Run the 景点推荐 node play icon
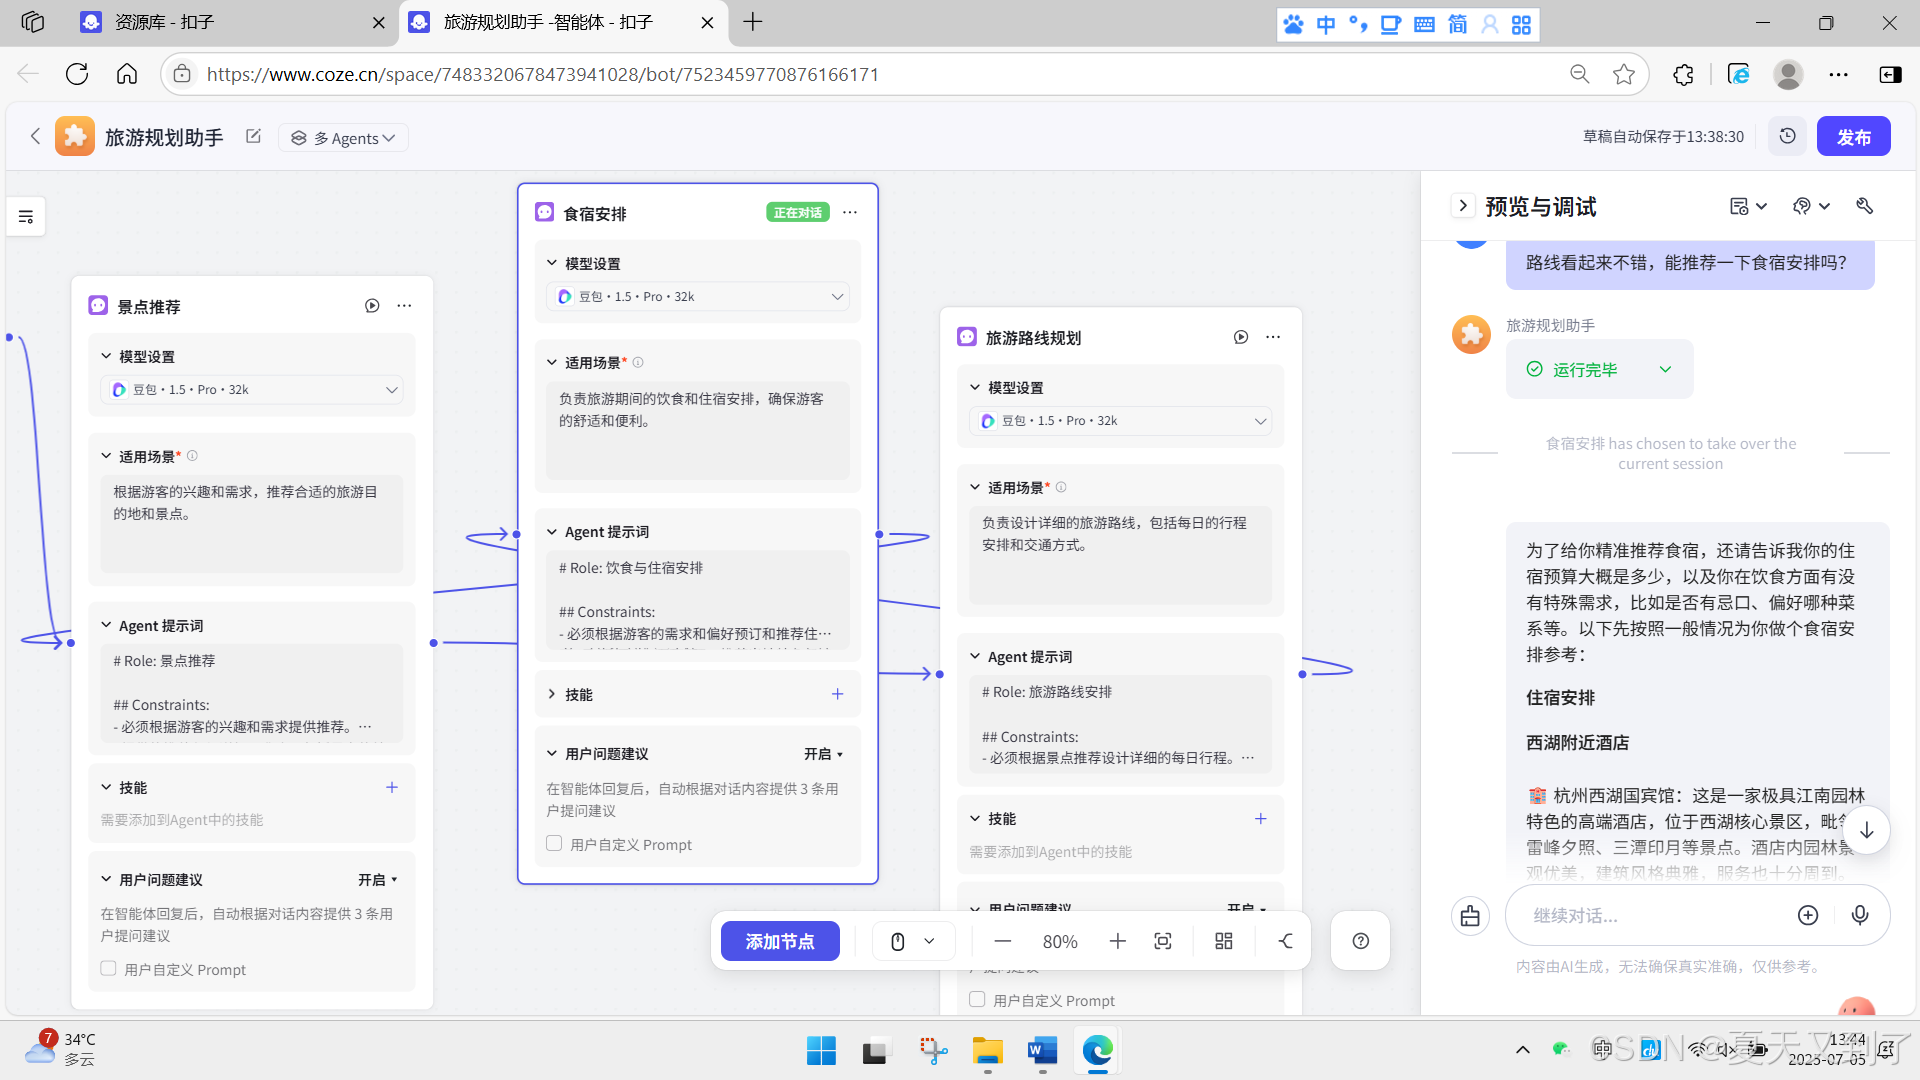The width and height of the screenshot is (1920, 1080). tap(372, 306)
